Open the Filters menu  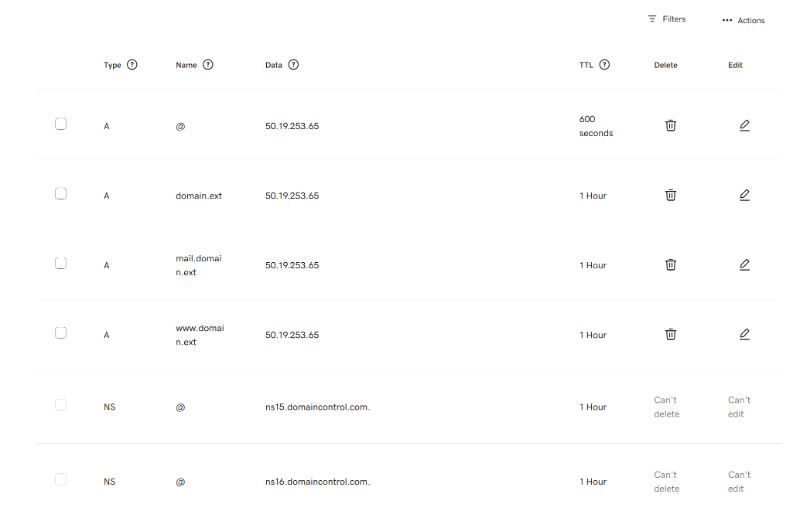pos(666,19)
